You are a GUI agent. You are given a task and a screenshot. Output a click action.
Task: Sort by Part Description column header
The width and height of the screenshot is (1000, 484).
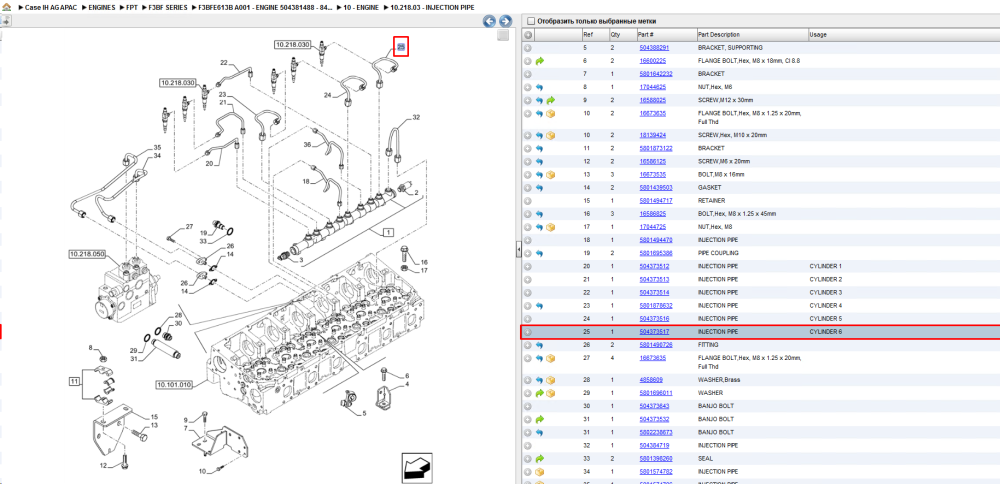[752, 34]
